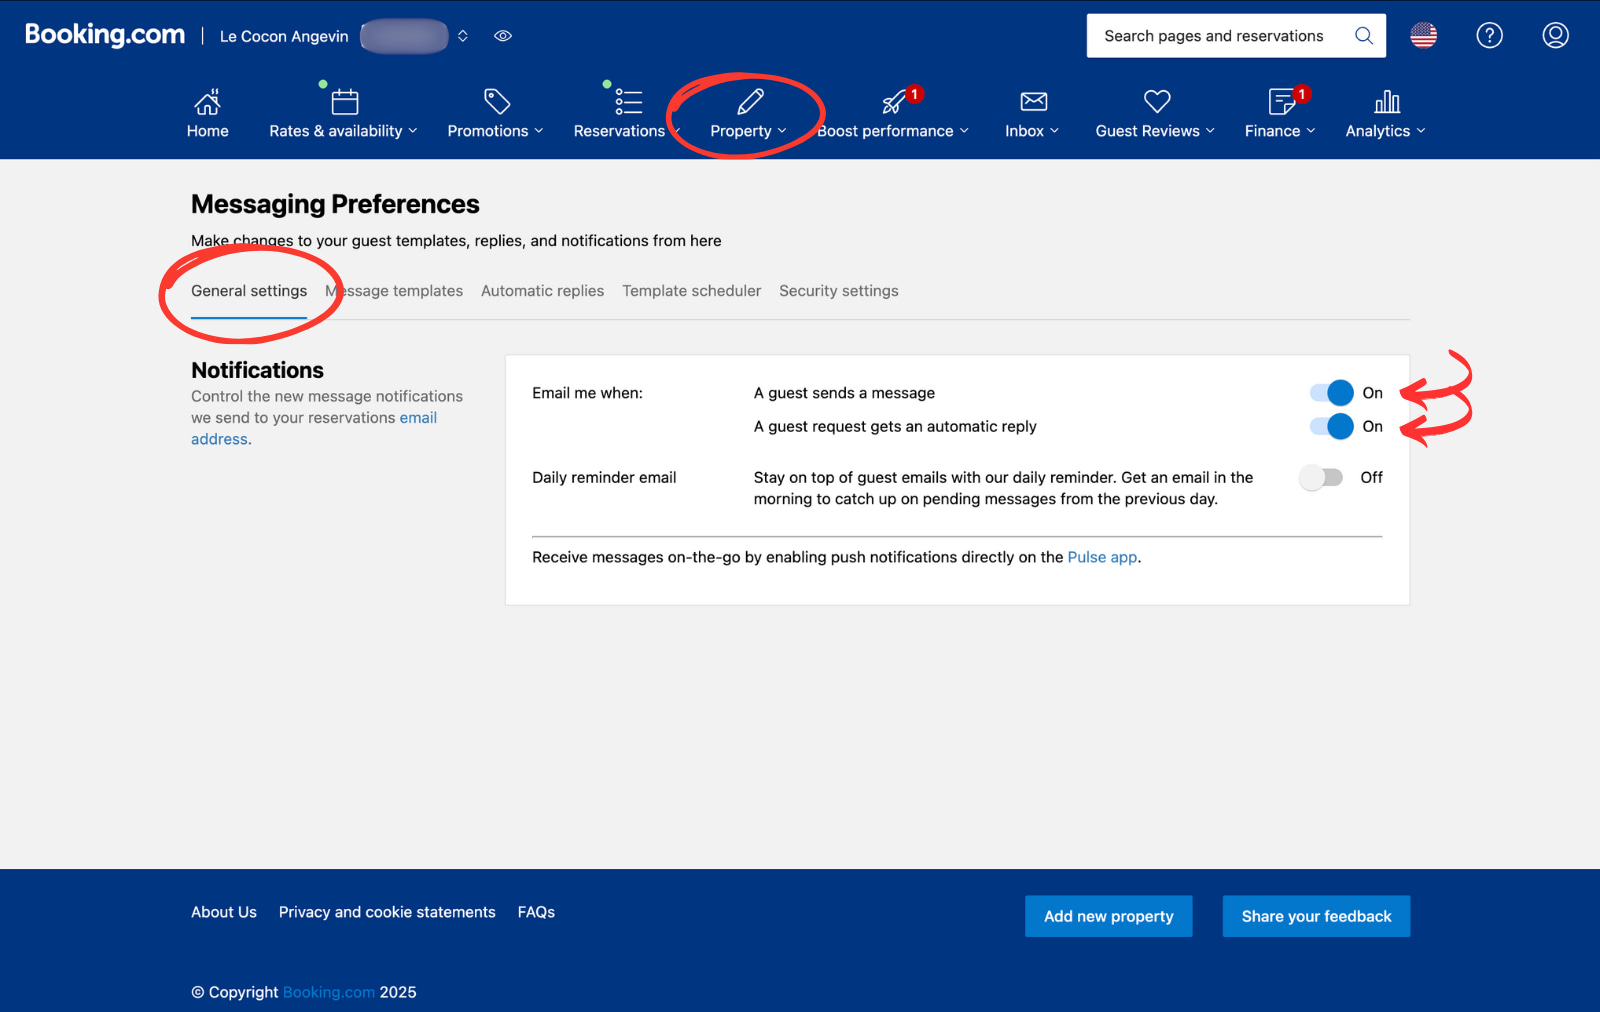The height and width of the screenshot is (1012, 1600).
Task: Open the Finance icon with notification badge
Action: coord(1280,101)
